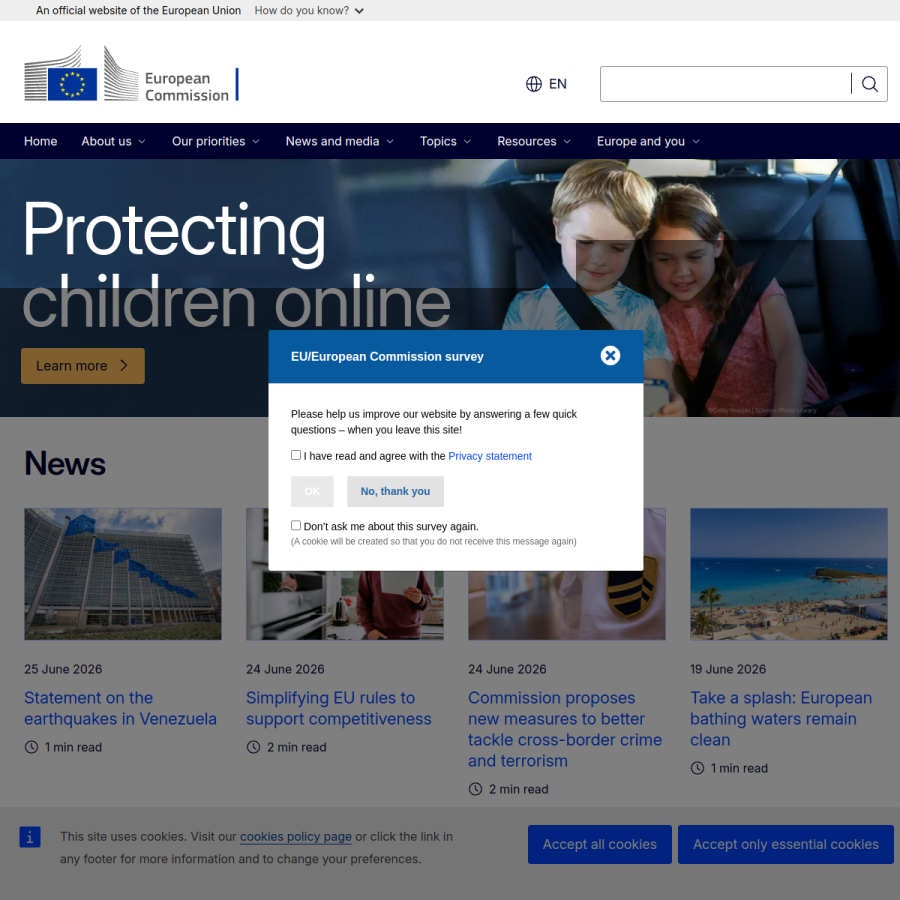Screen dimensions: 900x900
Task: Click the blue cookie info icon
Action: click(30, 837)
